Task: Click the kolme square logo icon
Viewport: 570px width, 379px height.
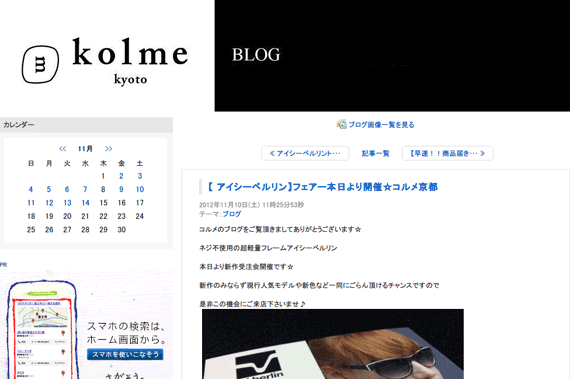Action: pyautogui.click(x=40, y=65)
